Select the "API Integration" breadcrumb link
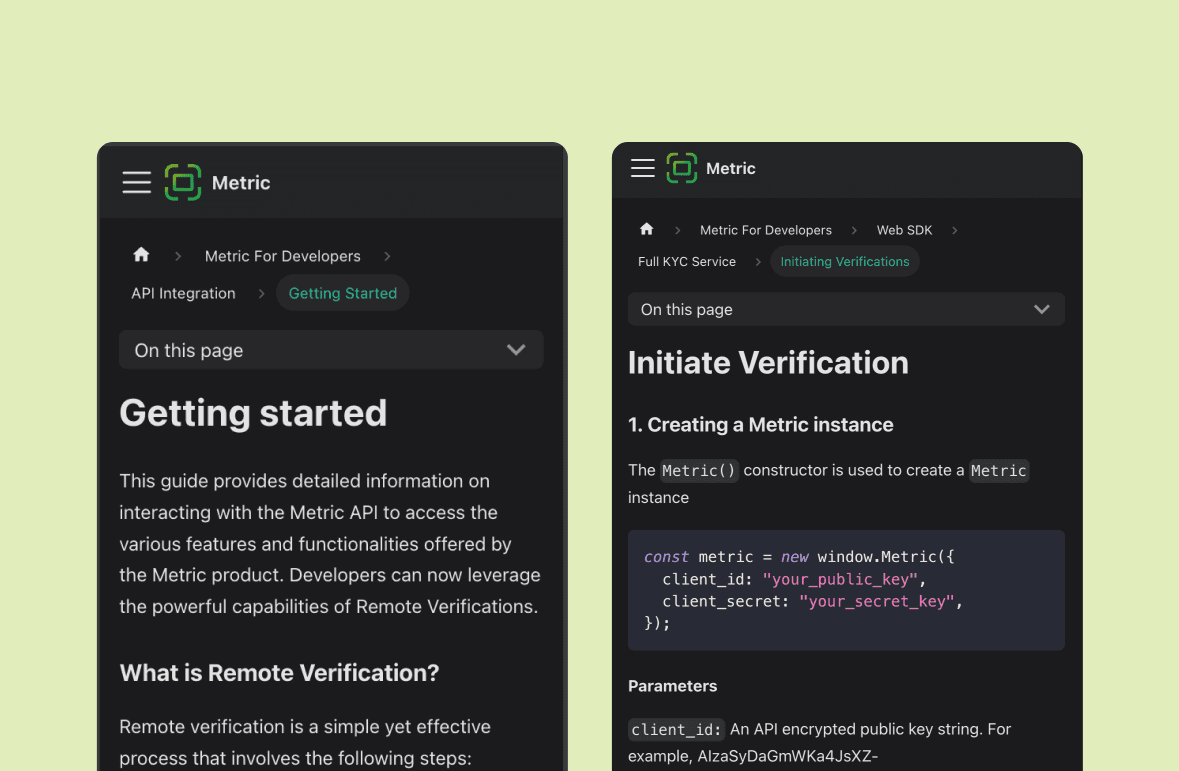Screen dimensions: 1179x771 [183, 293]
